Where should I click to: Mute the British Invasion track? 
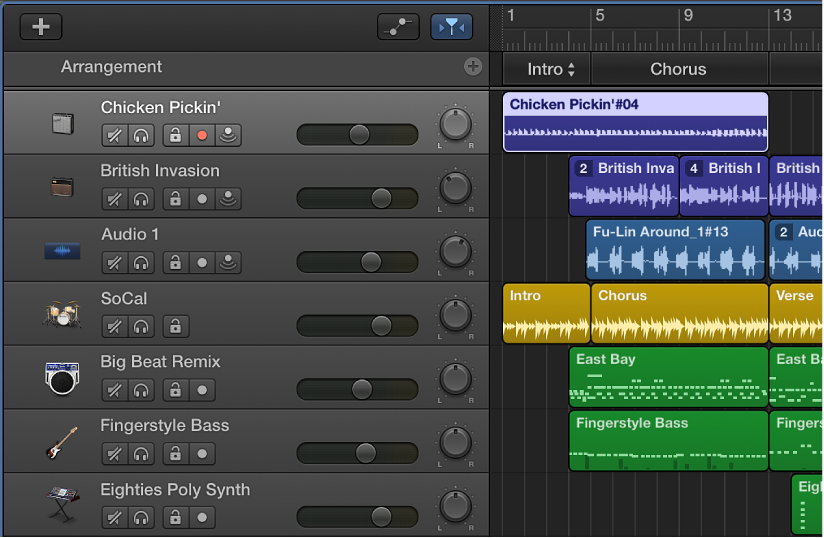coord(115,199)
